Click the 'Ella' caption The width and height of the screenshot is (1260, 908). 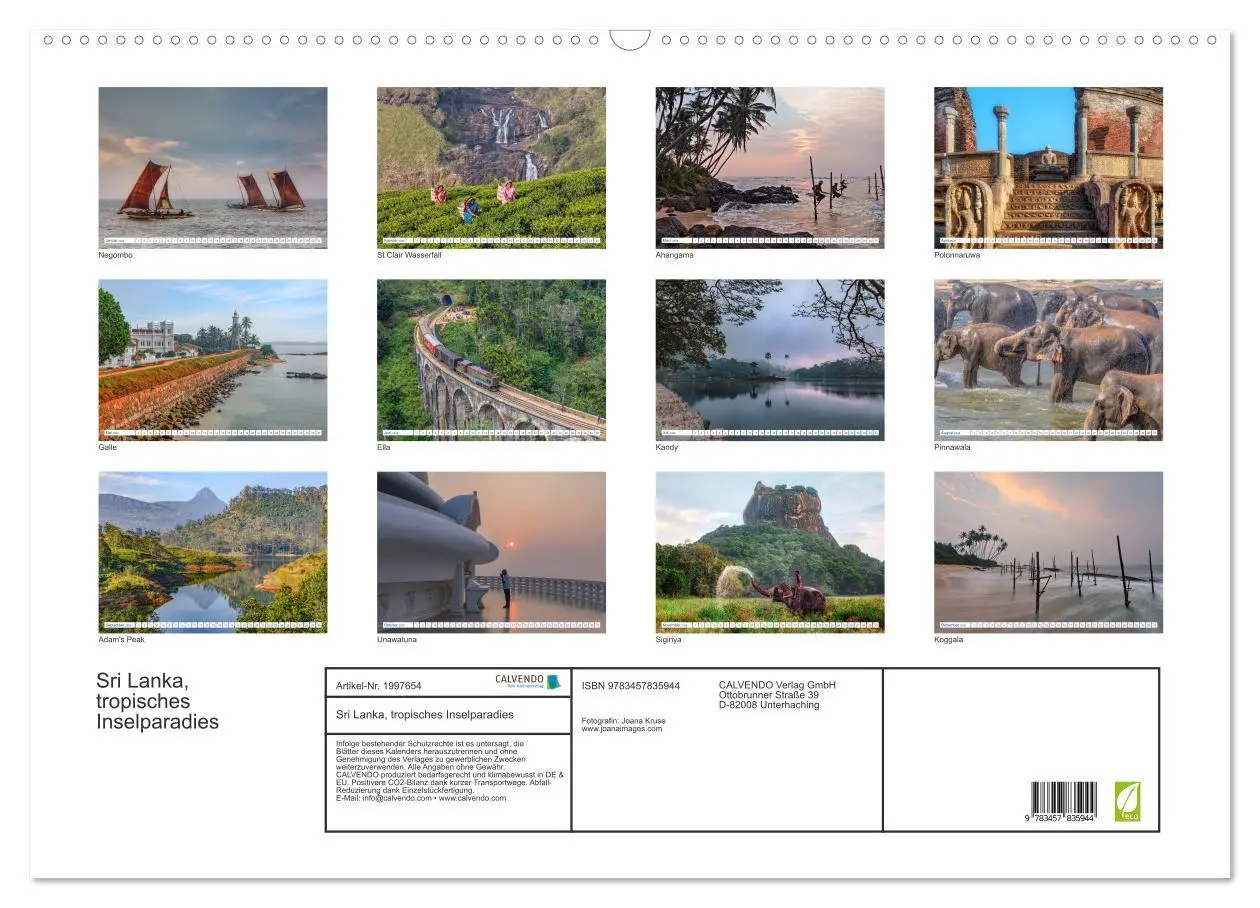[384, 447]
